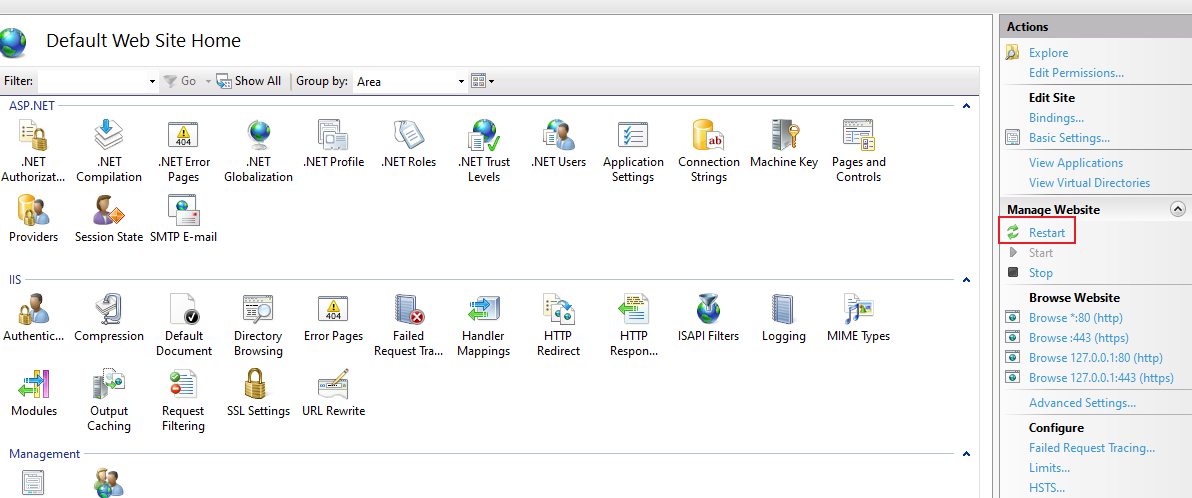Viewport: 1192px width, 498px height.
Task: Open the .NET Profile icon
Action: pyautogui.click(x=333, y=144)
